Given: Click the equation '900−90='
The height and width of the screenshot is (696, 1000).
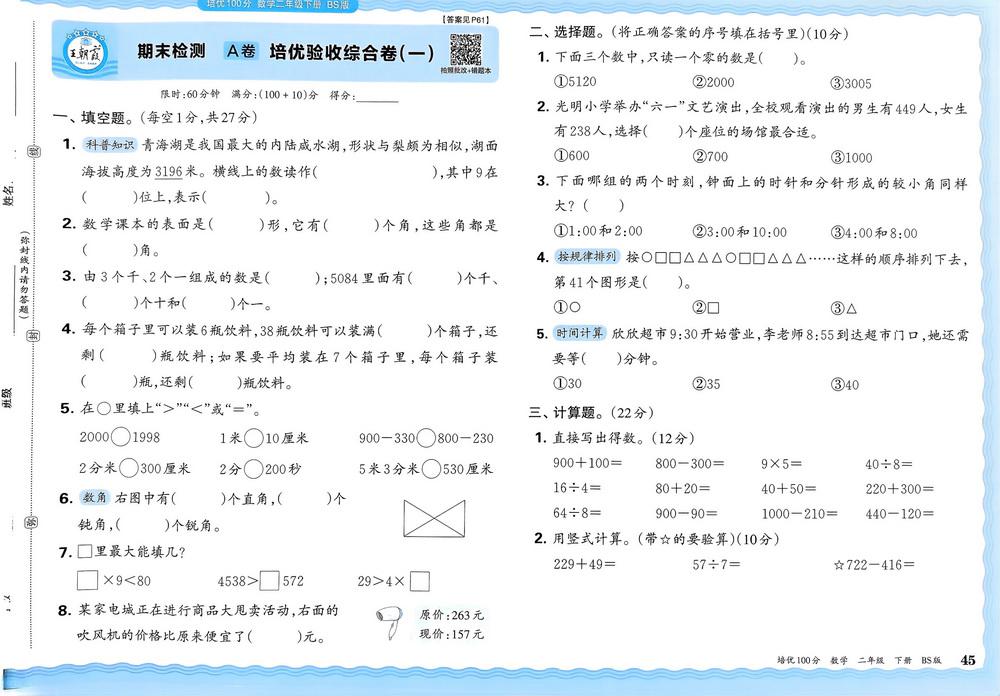Looking at the screenshot, I should (x=686, y=513).
